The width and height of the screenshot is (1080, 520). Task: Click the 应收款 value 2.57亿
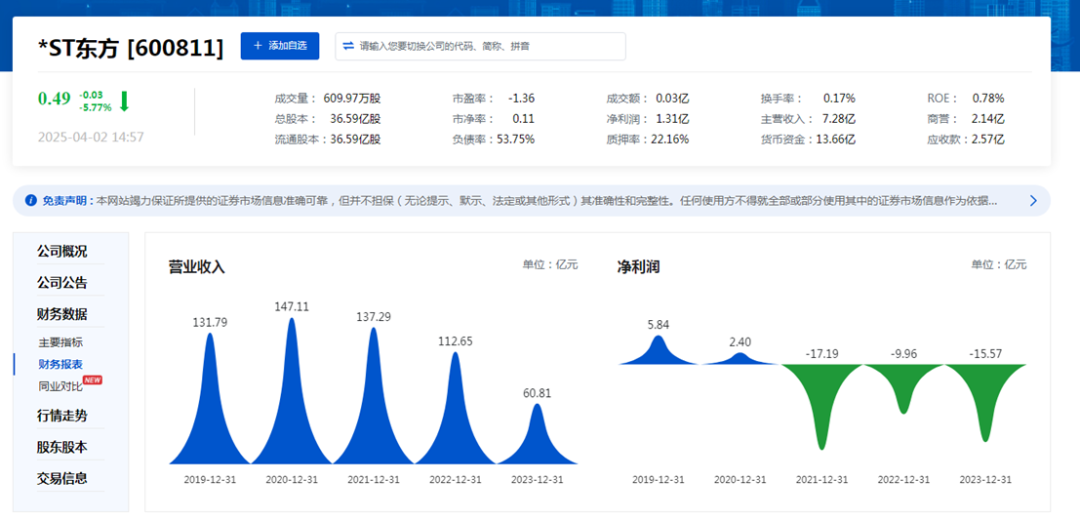click(x=988, y=139)
